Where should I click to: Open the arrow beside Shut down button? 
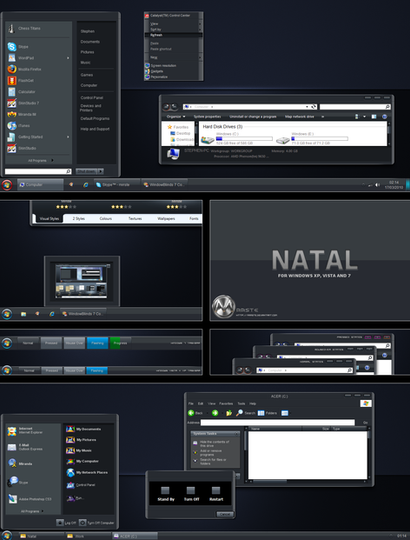coord(100,171)
